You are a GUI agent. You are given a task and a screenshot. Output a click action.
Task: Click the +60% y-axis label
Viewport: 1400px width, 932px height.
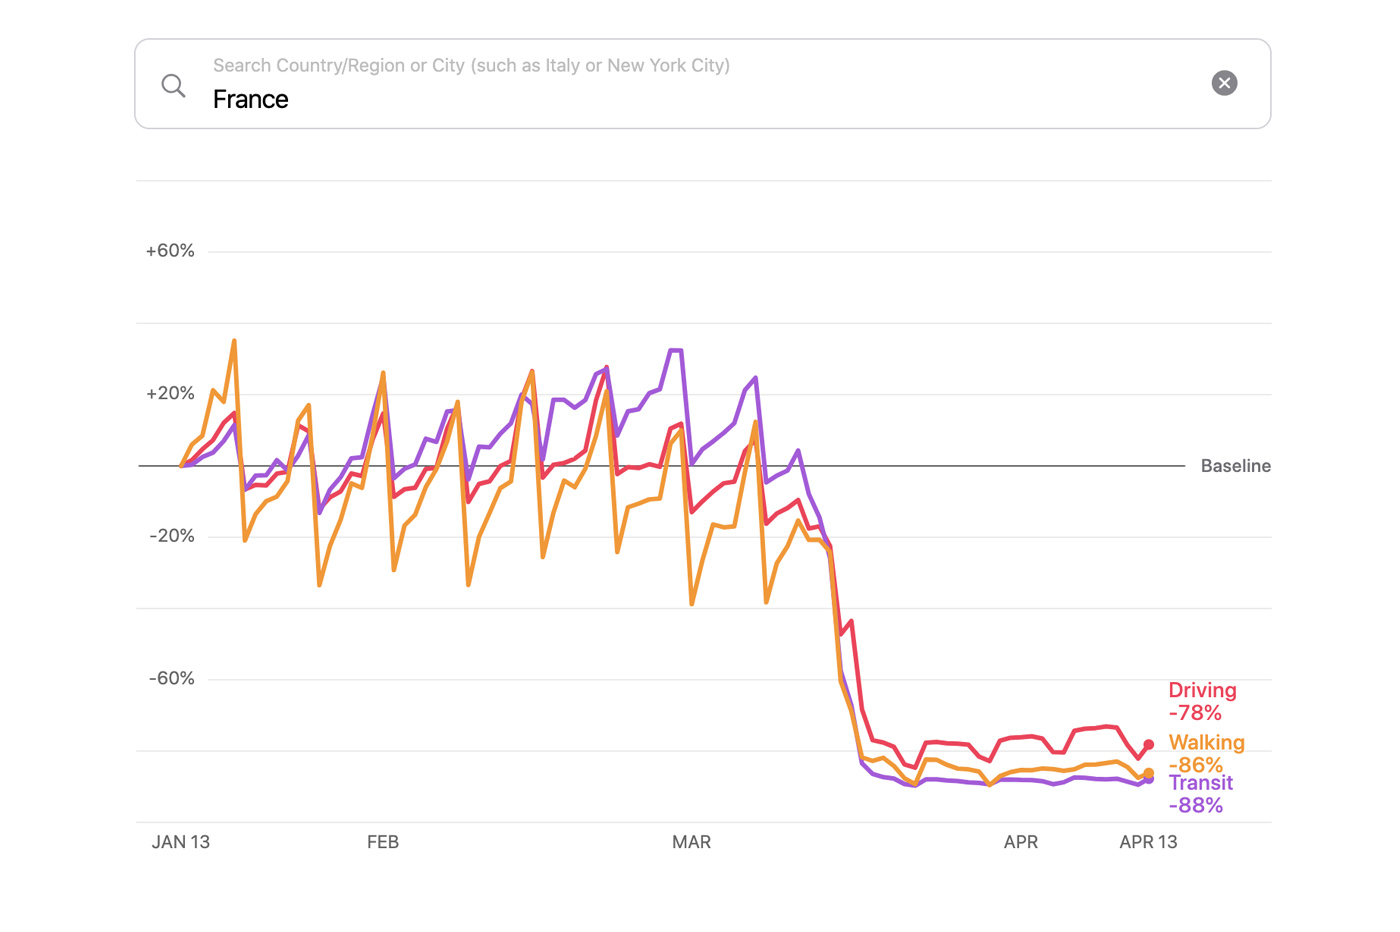170,251
